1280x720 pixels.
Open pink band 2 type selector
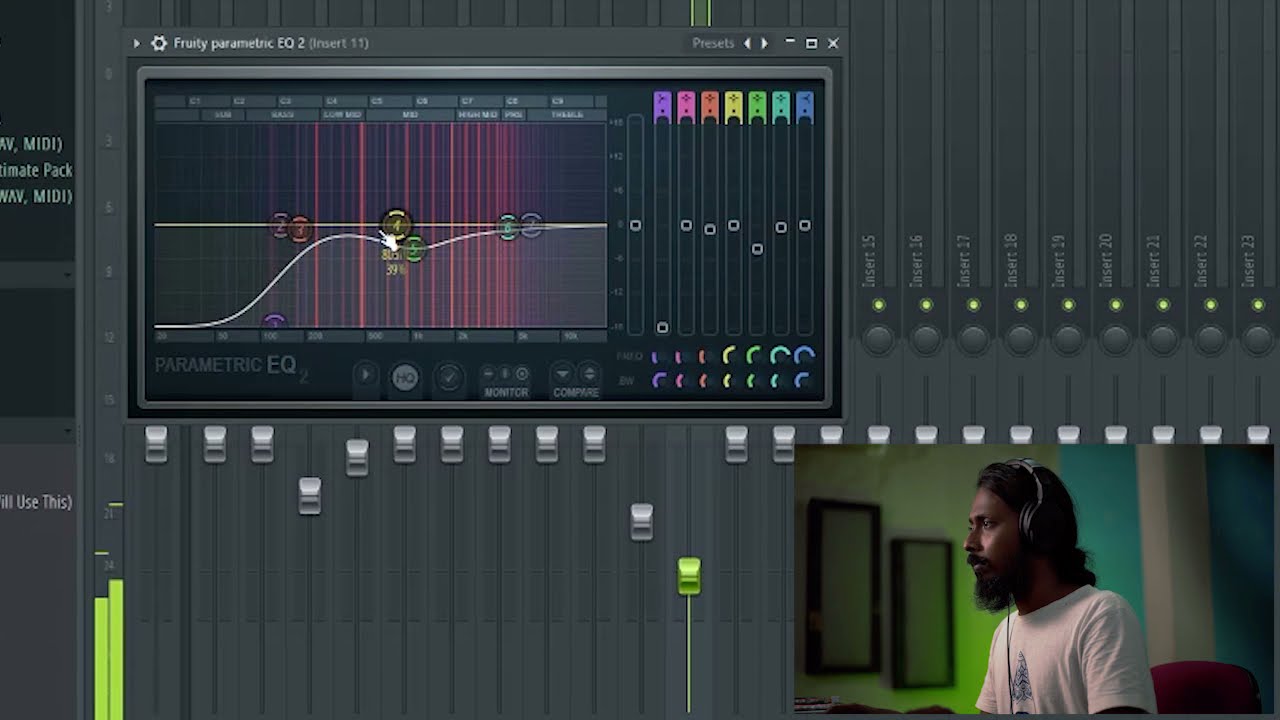pyautogui.click(x=686, y=105)
